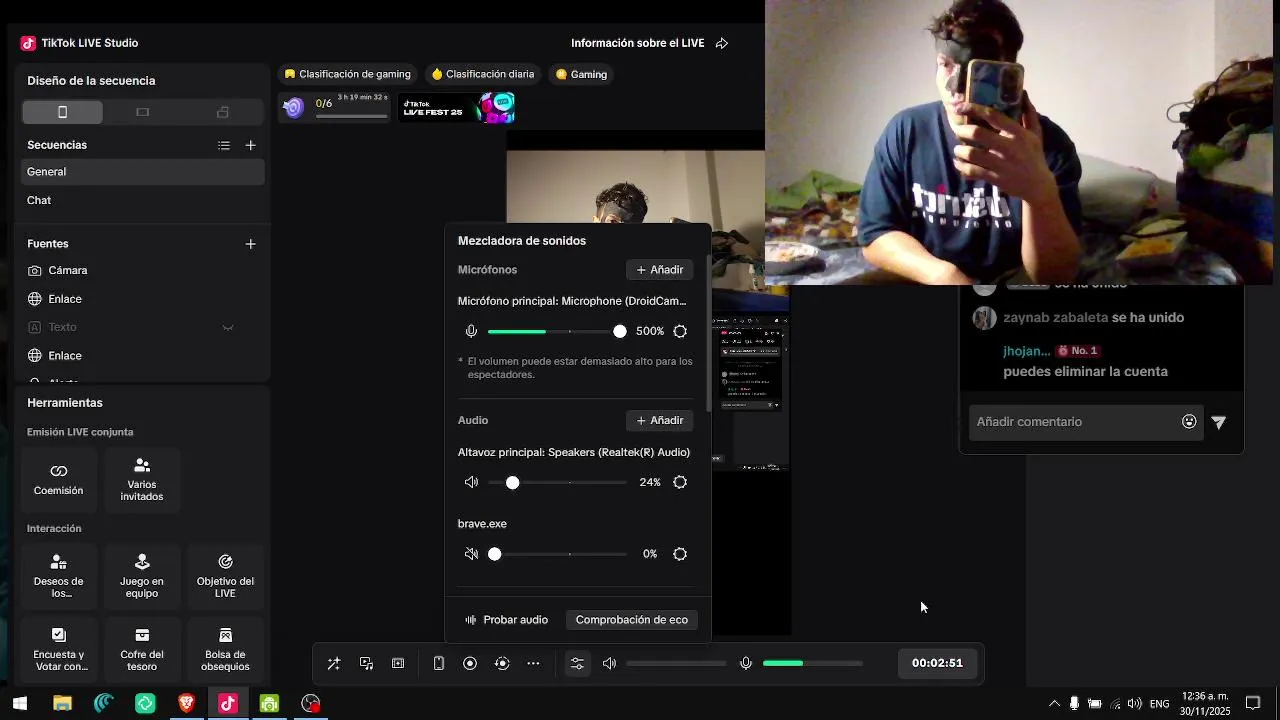Open Deseos de los espectadores tool
The width and height of the screenshot is (1280, 720).
click(59, 576)
